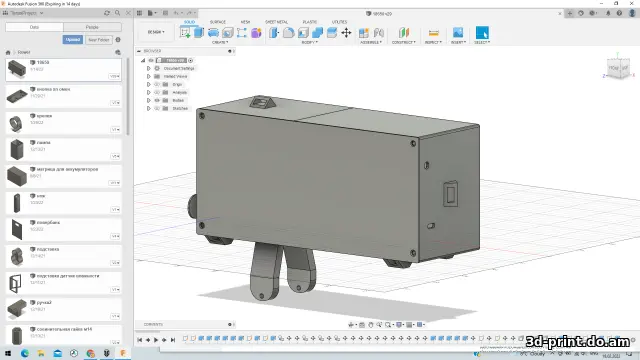Click the Save icon in top bar
640x360 pixels.
pyautogui.click(x=165, y=13)
